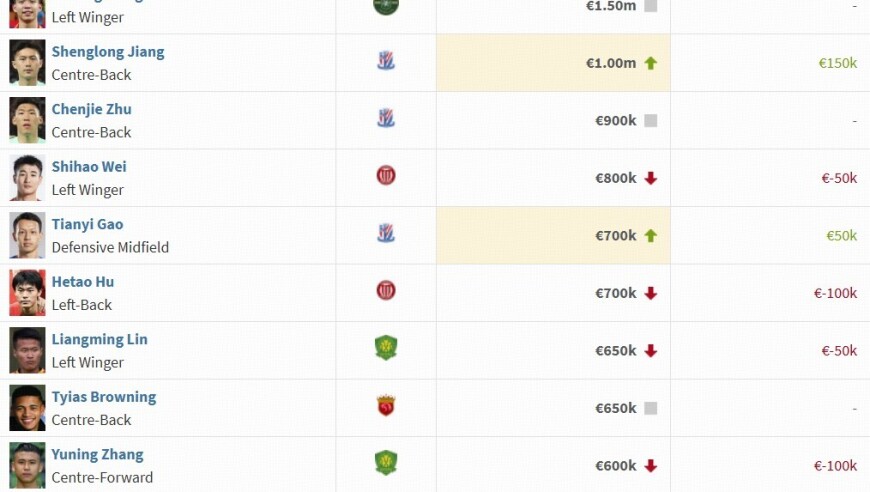
Task: Click red club crest beside Shihao Wei
Action: coord(386,176)
